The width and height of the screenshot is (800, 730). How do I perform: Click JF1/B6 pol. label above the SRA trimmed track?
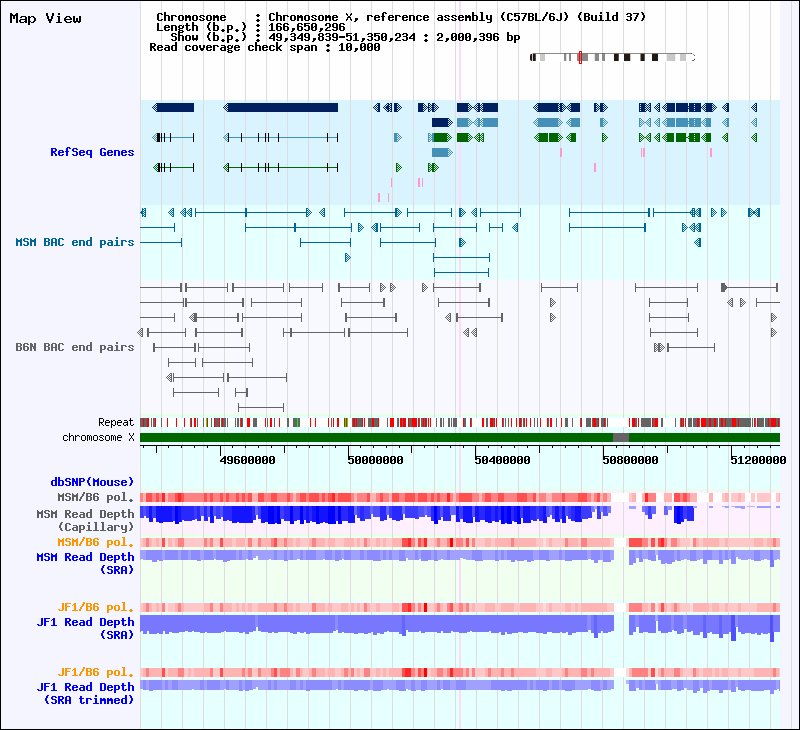pos(95,672)
